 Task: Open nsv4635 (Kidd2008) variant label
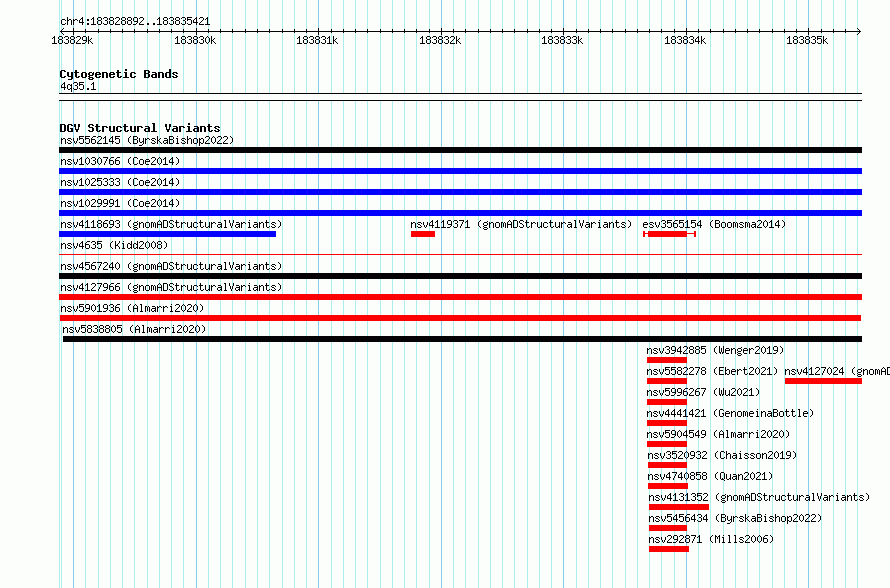[114, 245]
